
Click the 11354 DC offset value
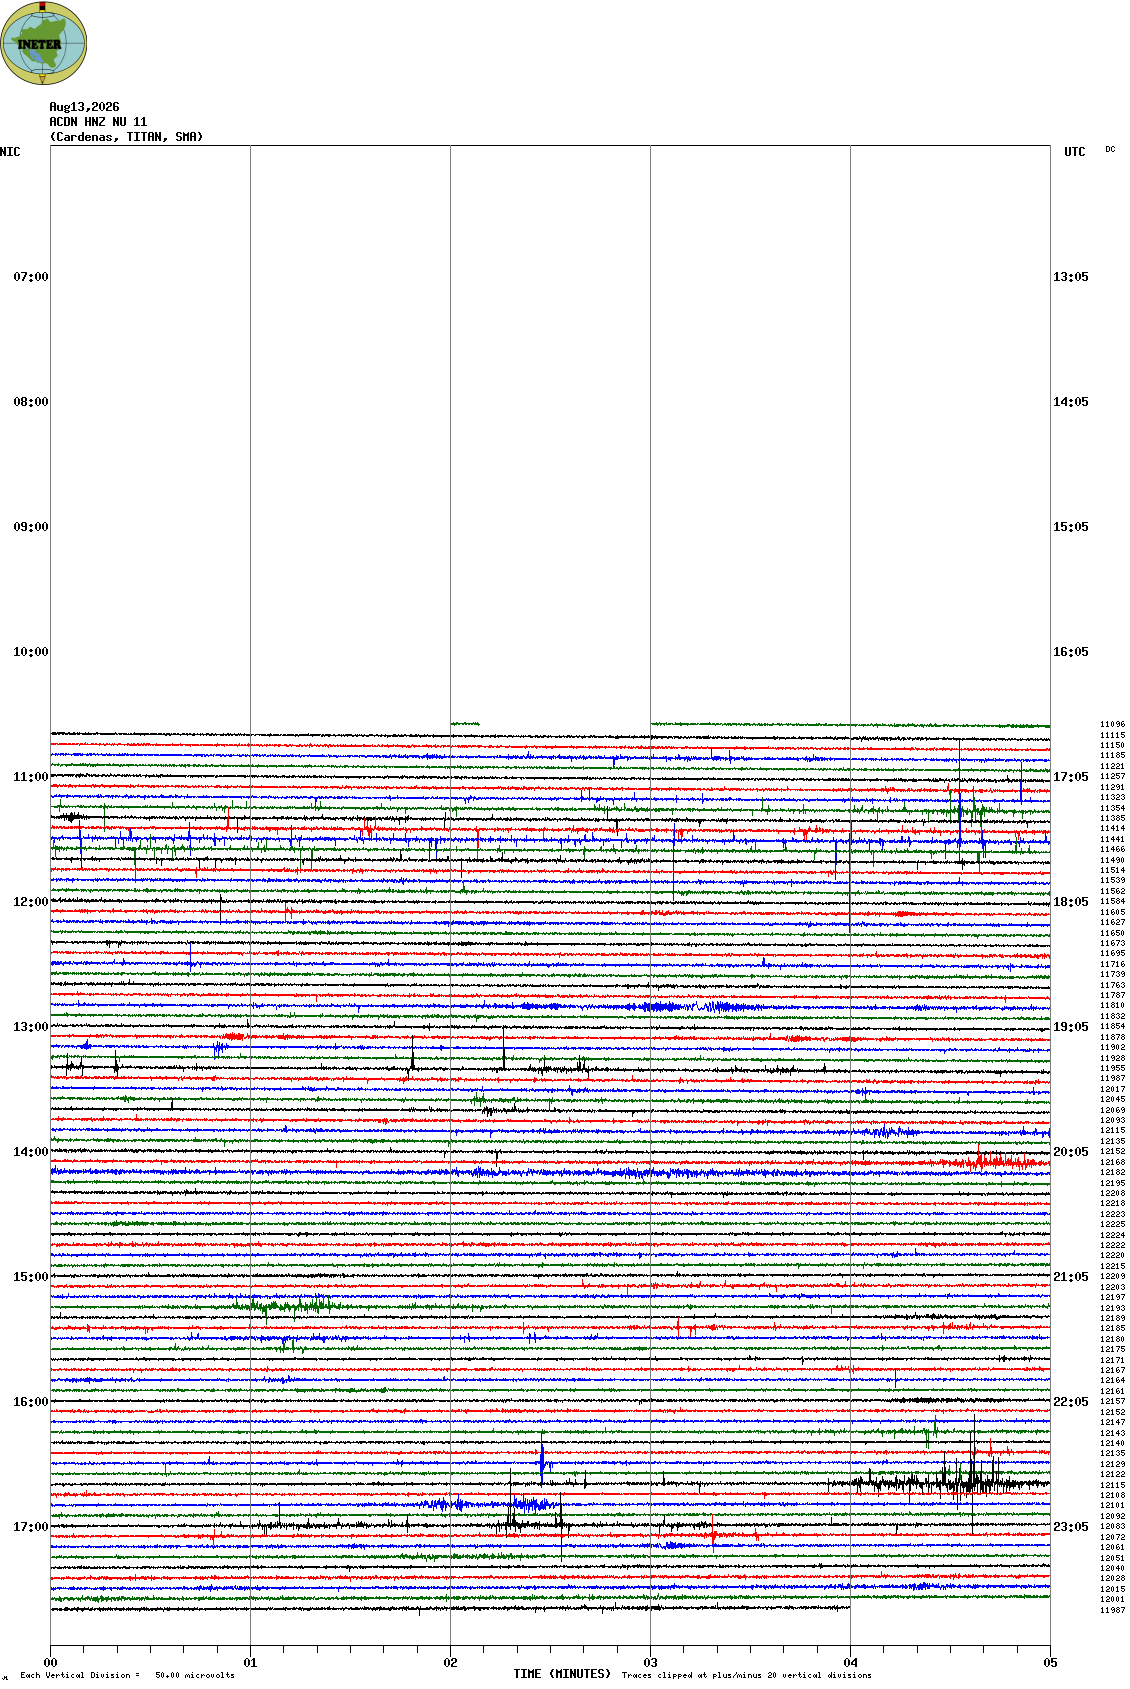pyautogui.click(x=1112, y=808)
